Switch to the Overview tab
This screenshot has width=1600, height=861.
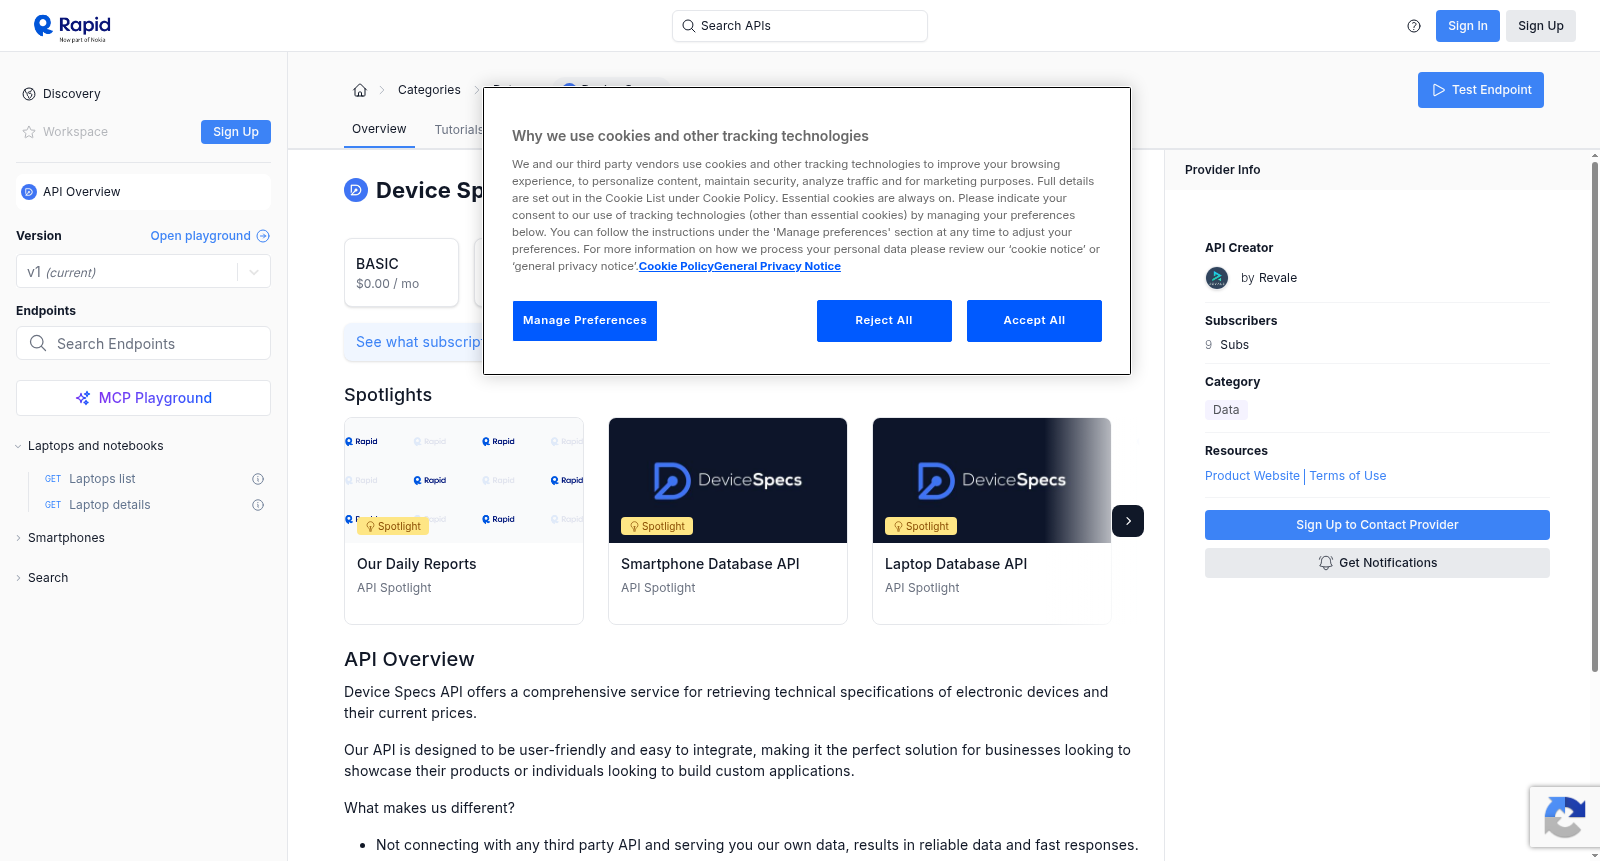(x=379, y=129)
